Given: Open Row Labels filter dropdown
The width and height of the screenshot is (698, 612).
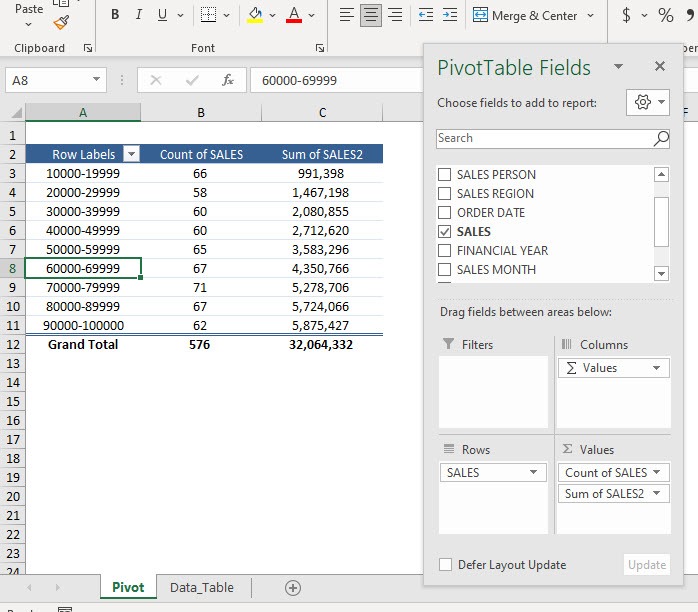Looking at the screenshot, I should tap(131, 154).
